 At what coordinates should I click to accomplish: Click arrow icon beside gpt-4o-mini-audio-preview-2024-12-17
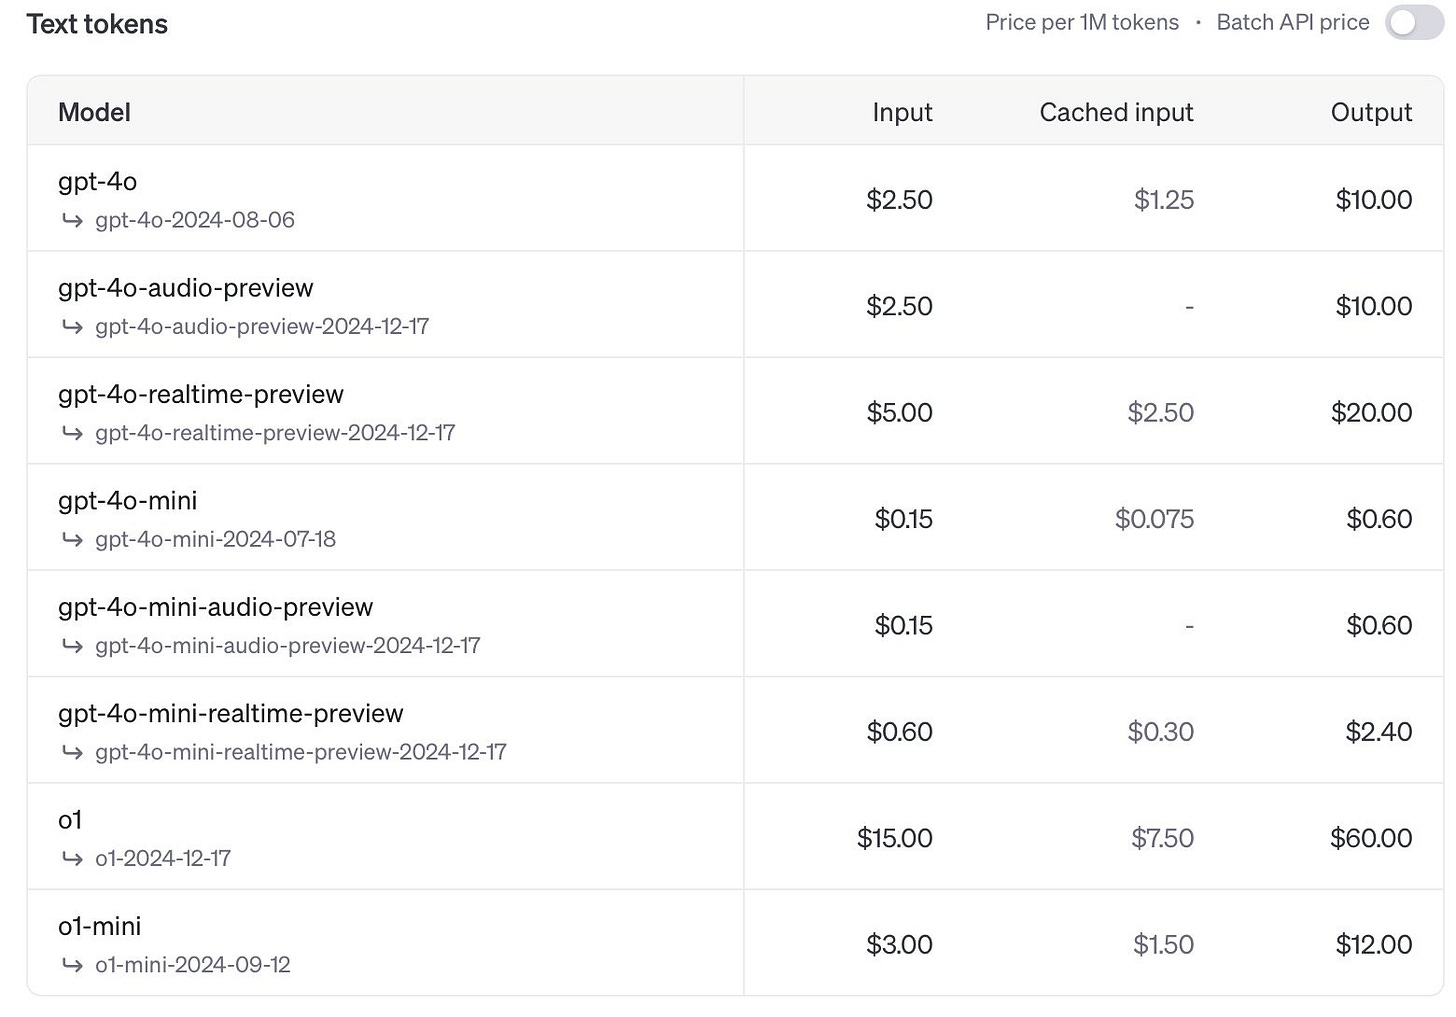point(72,646)
